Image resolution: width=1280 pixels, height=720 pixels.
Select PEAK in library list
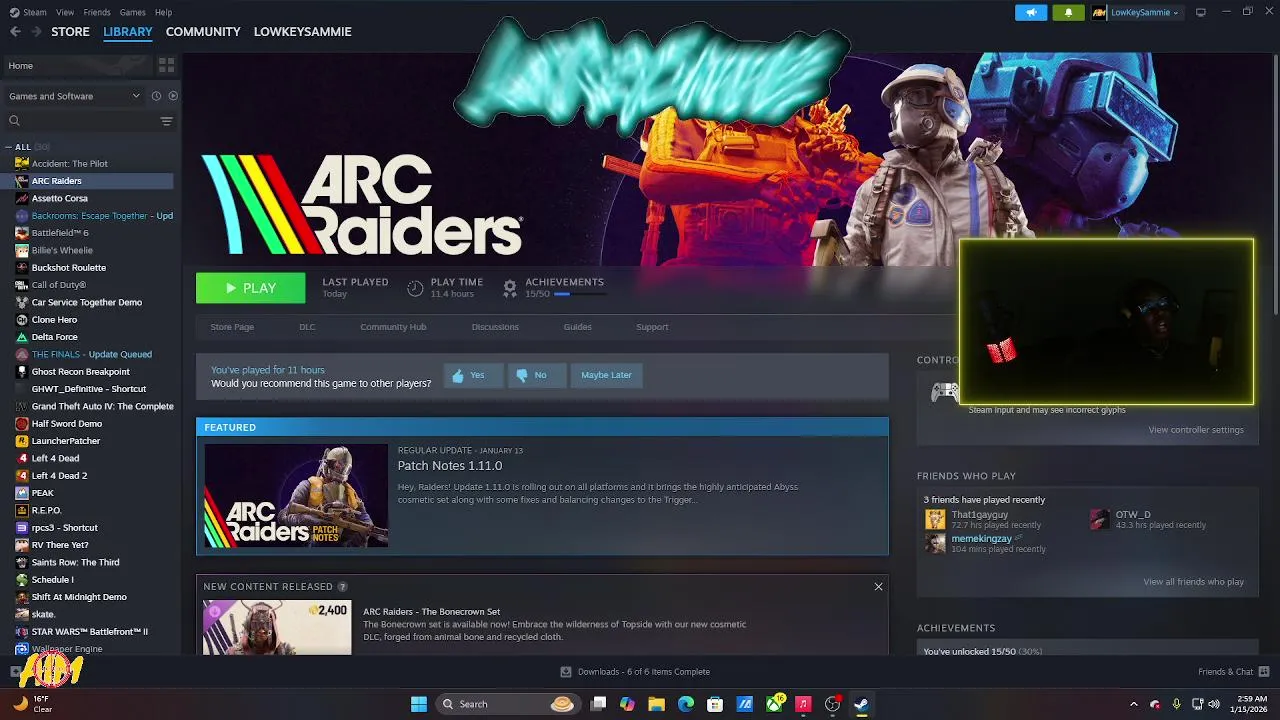tap(43, 493)
